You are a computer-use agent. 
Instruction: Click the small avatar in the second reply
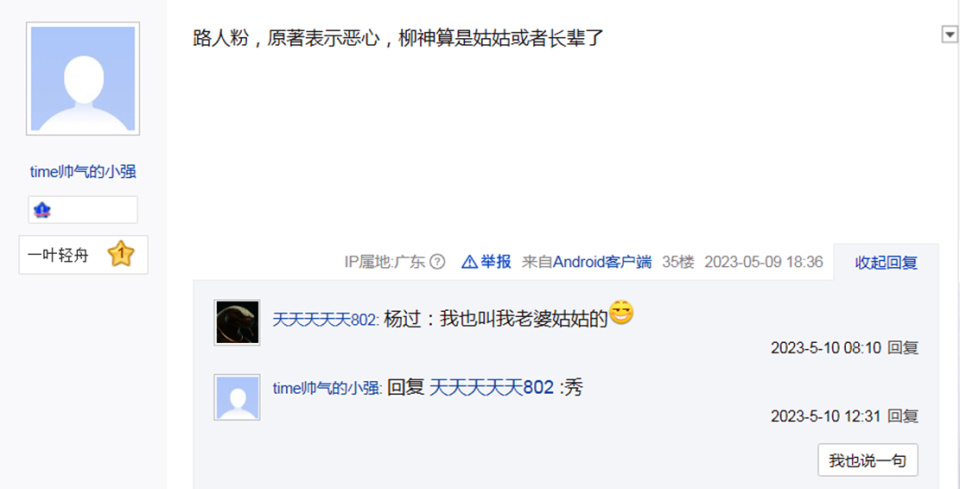237,397
